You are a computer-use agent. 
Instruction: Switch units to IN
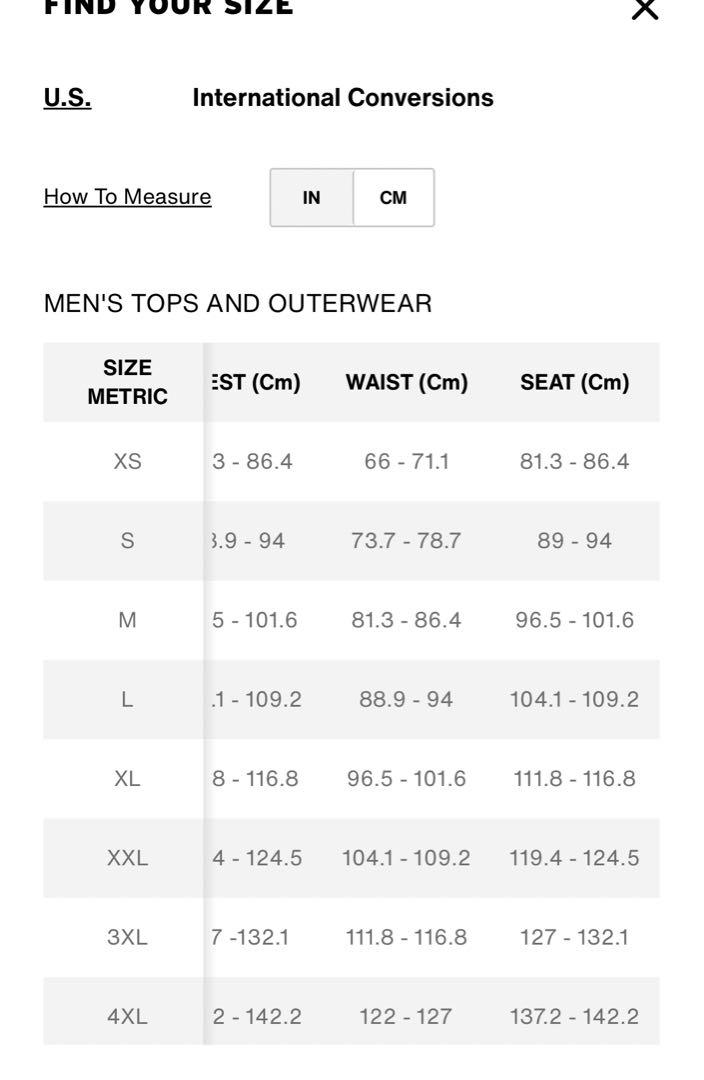tap(311, 198)
